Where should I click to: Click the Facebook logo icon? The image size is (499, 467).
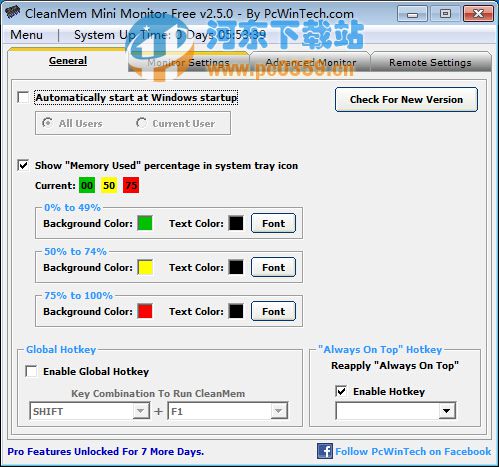click(324, 451)
